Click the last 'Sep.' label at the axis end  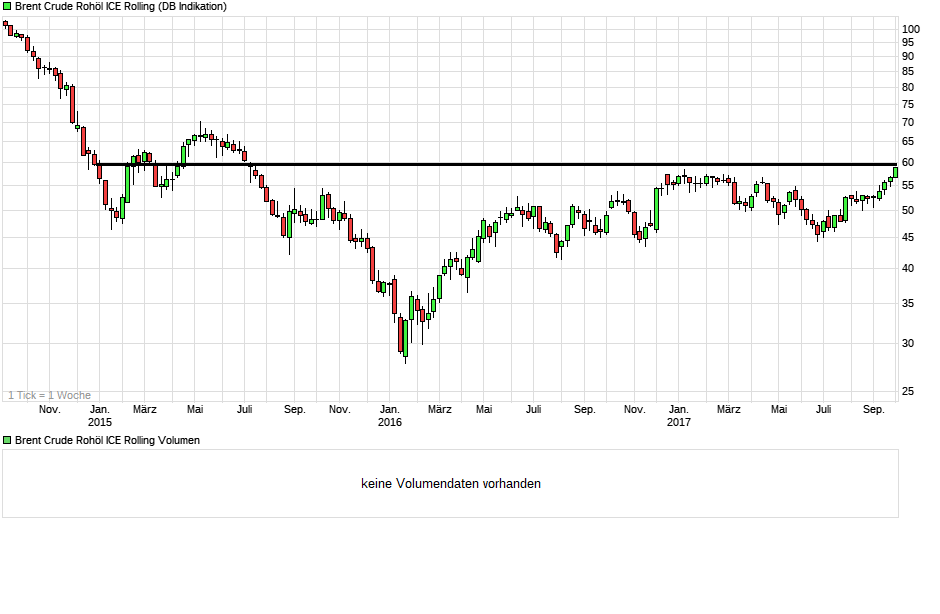(x=873, y=410)
